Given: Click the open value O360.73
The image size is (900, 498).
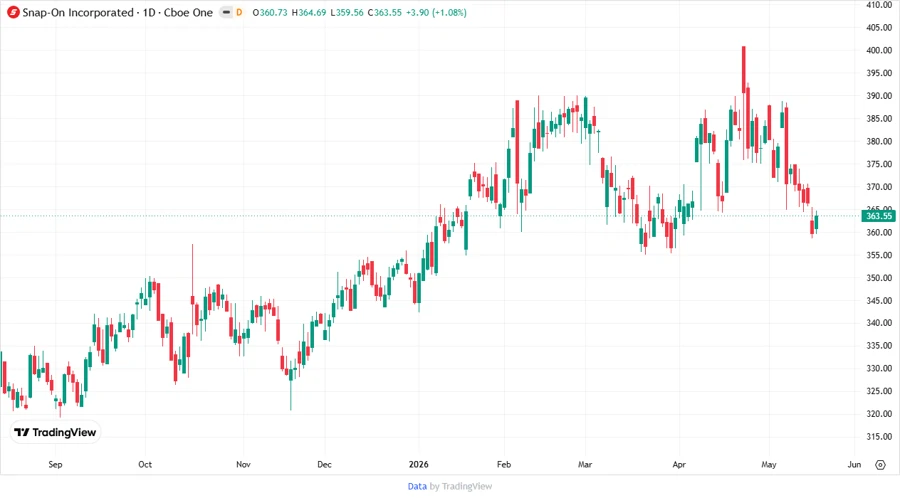Looking at the screenshot, I should pyautogui.click(x=270, y=13).
